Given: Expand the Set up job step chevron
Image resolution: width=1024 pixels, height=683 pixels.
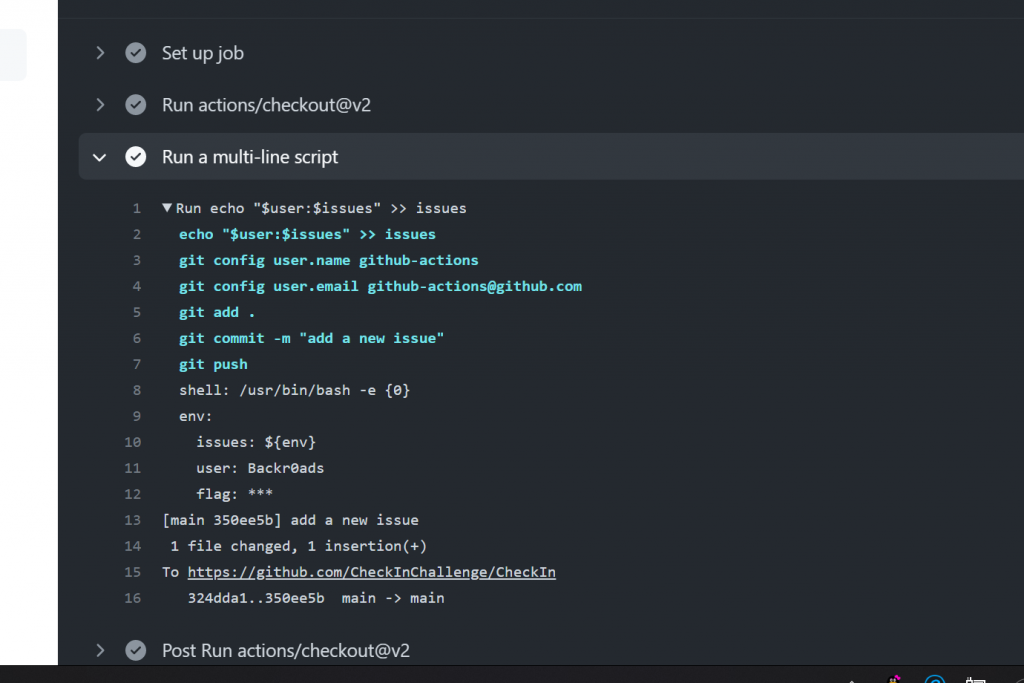Looking at the screenshot, I should [100, 53].
